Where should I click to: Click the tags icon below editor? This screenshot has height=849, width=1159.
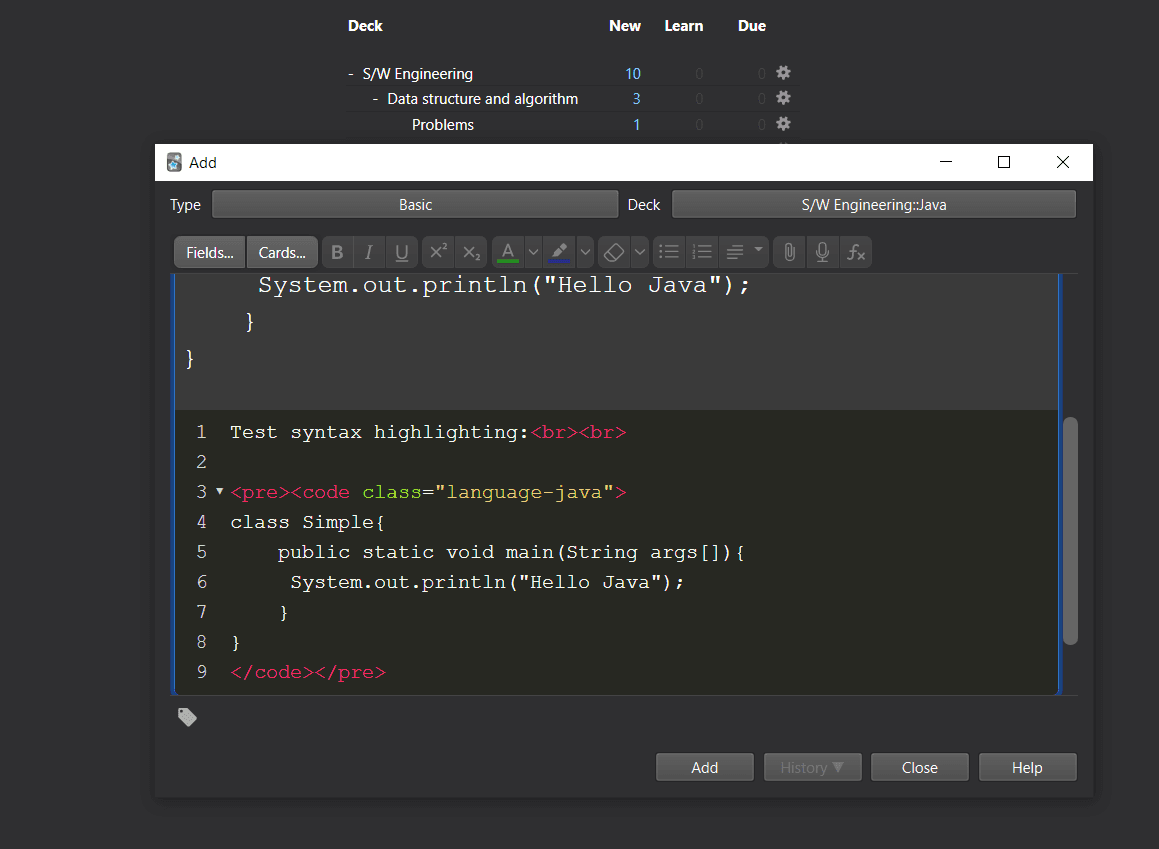coord(187,717)
